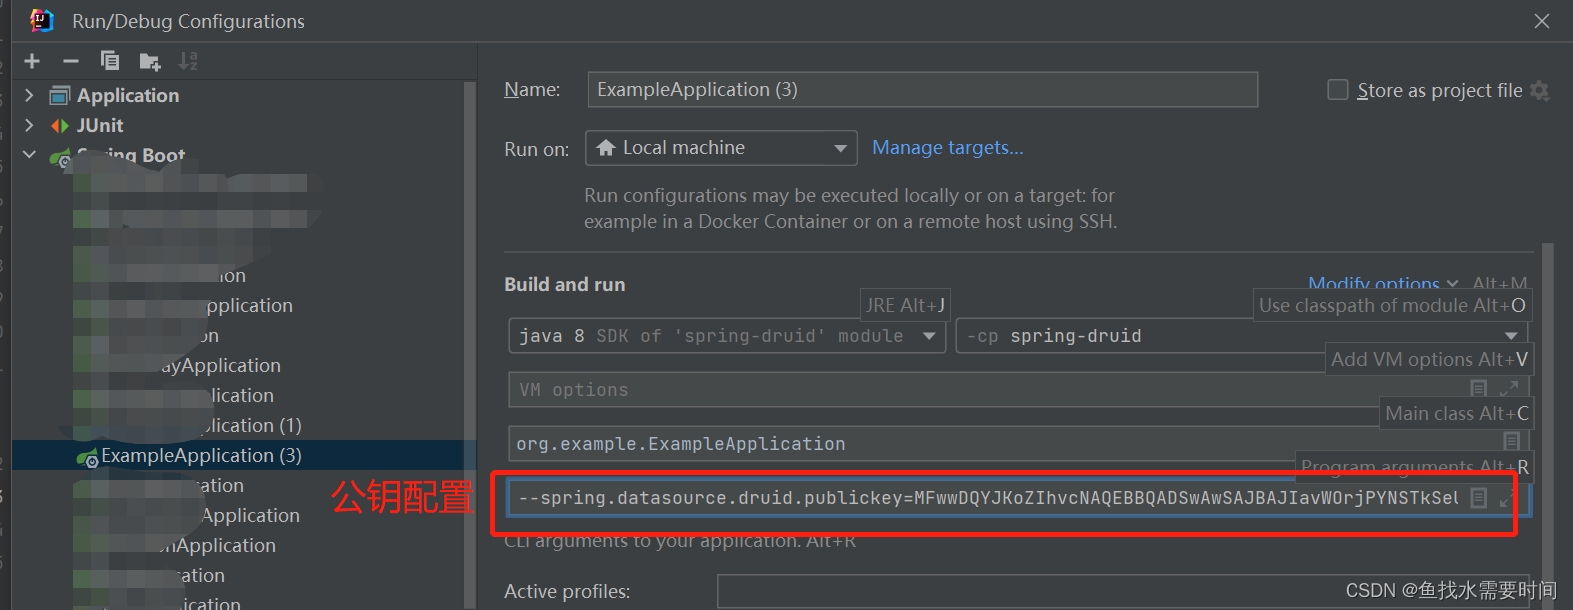Sort configurations alphabetically

pos(188,61)
